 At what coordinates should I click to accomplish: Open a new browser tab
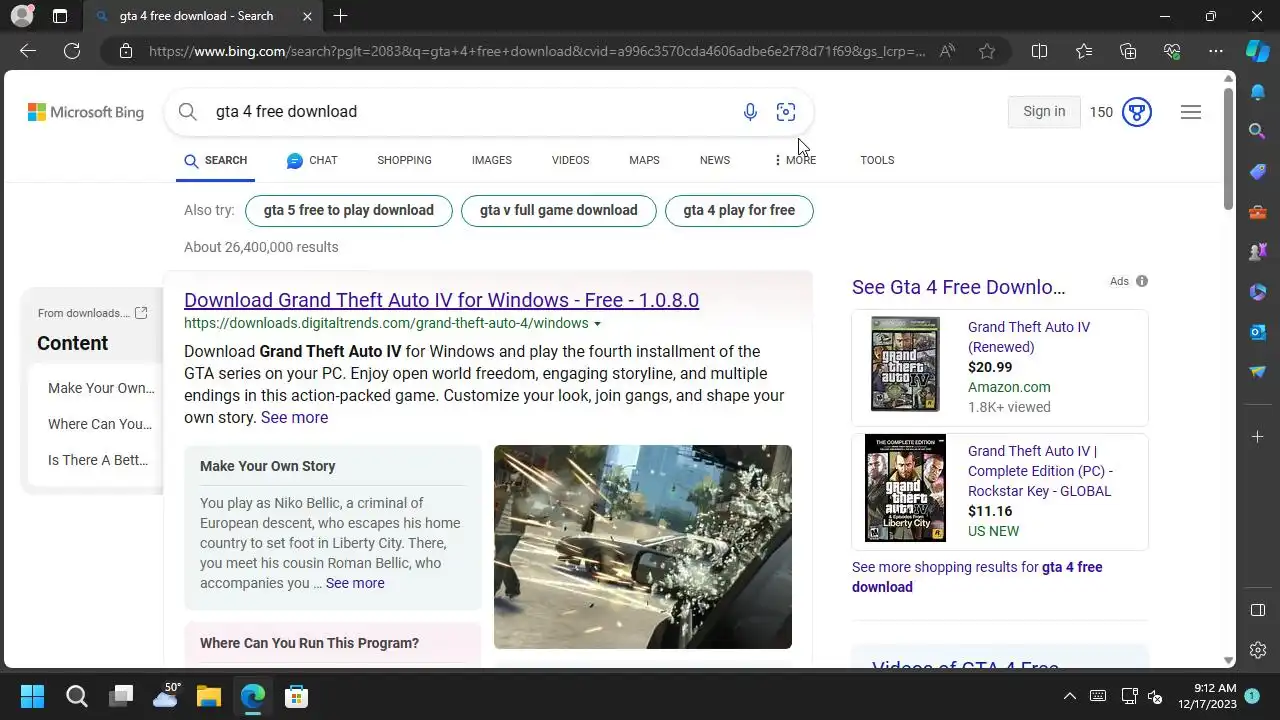point(340,16)
